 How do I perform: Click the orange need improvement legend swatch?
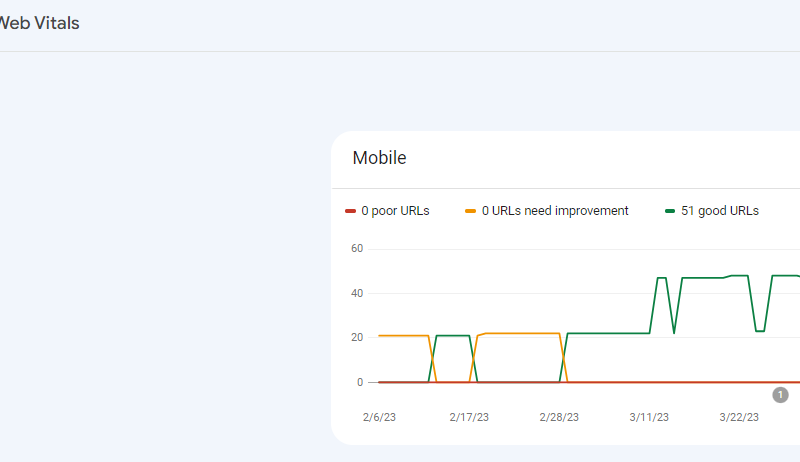(x=470, y=211)
